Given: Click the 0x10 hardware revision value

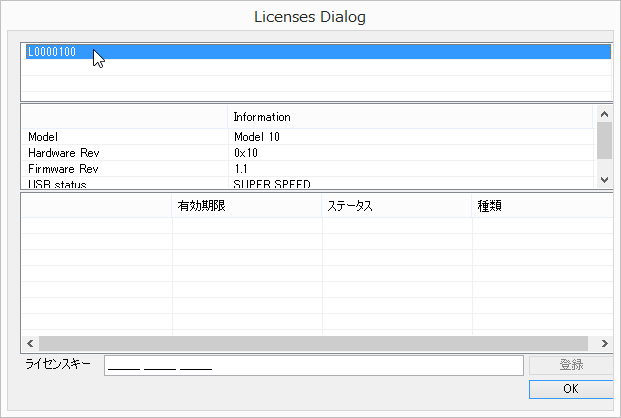Looking at the screenshot, I should click(x=246, y=153).
